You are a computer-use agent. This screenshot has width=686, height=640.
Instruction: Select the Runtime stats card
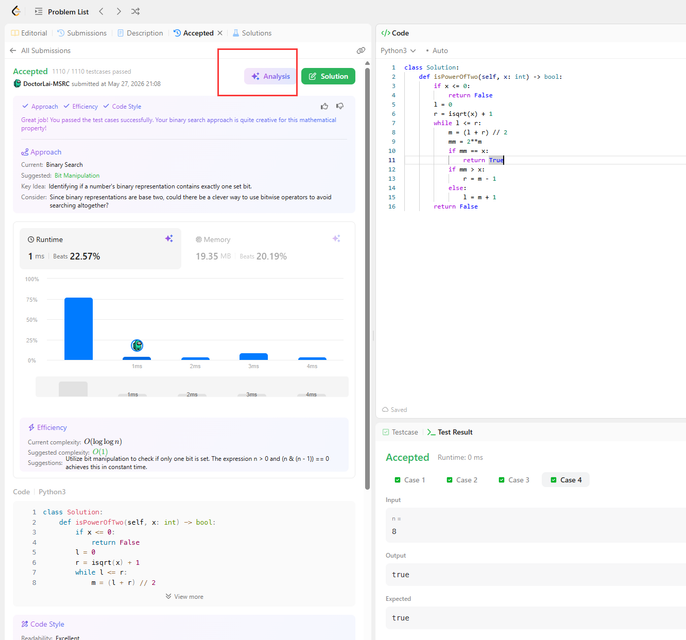coord(100,248)
